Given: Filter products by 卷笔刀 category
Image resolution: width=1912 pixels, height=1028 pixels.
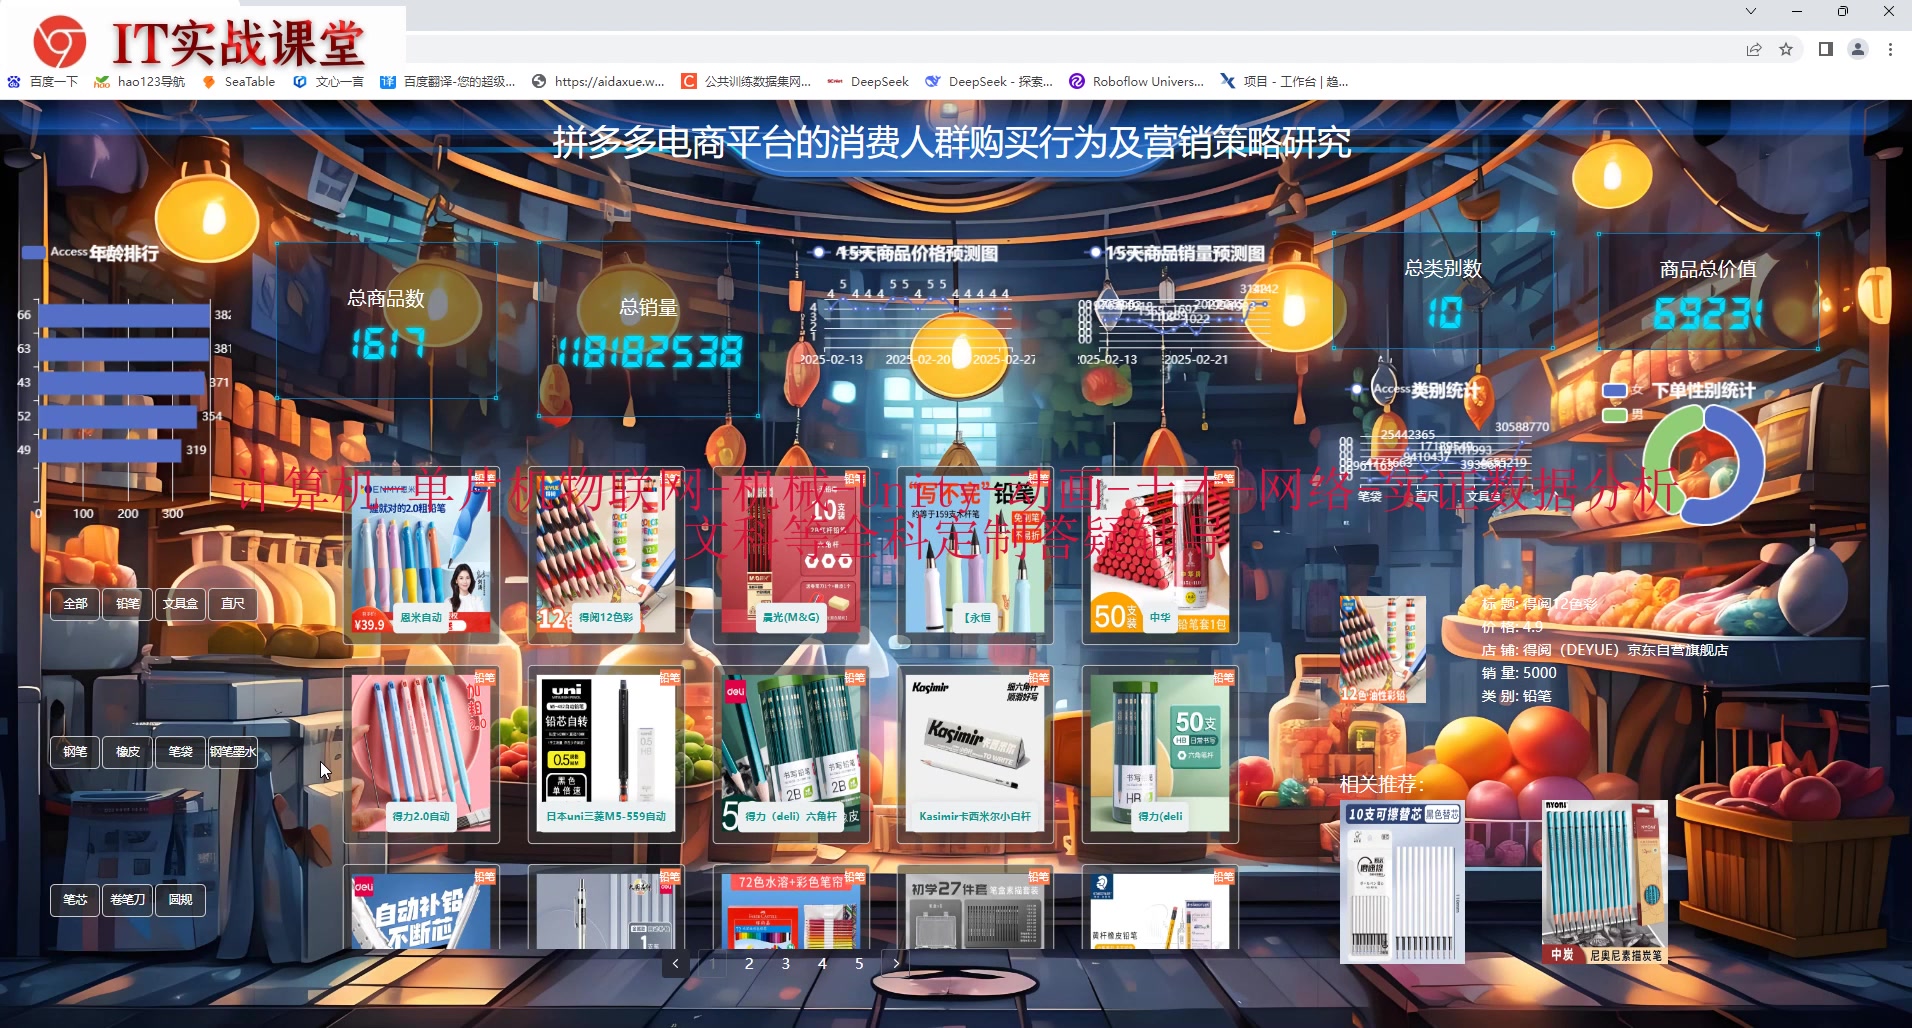Looking at the screenshot, I should click(x=128, y=899).
